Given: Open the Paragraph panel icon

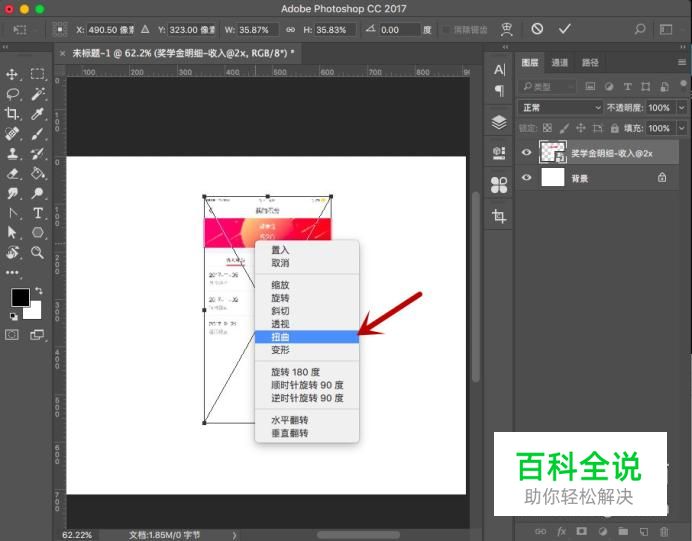Looking at the screenshot, I should (x=499, y=91).
